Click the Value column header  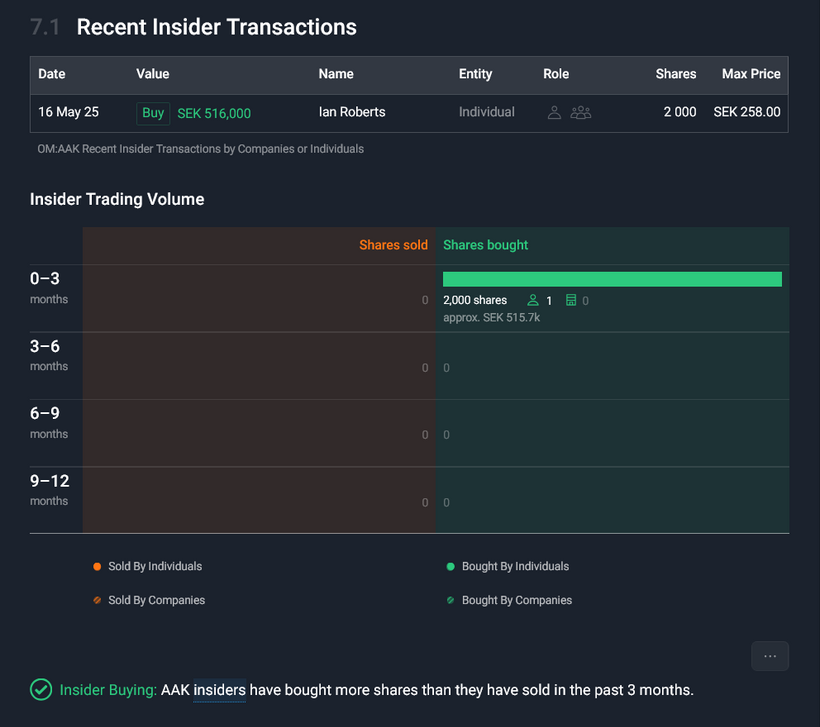[153, 74]
